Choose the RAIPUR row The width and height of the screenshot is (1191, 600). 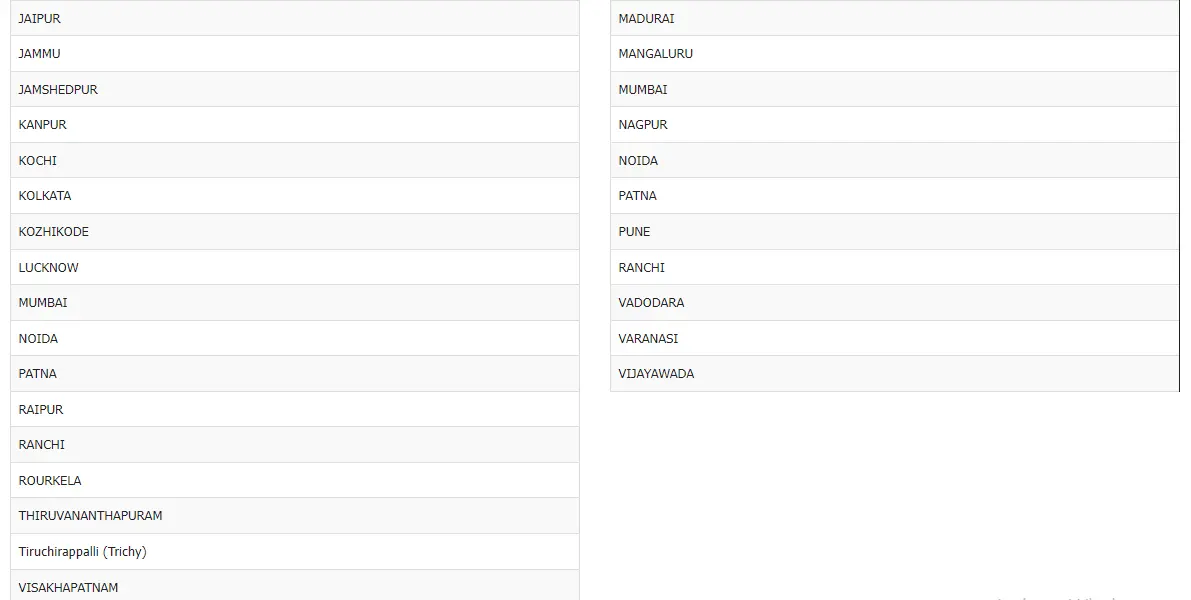coord(41,410)
